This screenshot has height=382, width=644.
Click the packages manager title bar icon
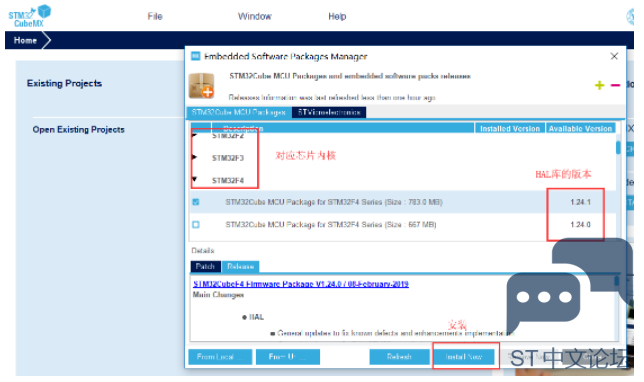[x=196, y=56]
